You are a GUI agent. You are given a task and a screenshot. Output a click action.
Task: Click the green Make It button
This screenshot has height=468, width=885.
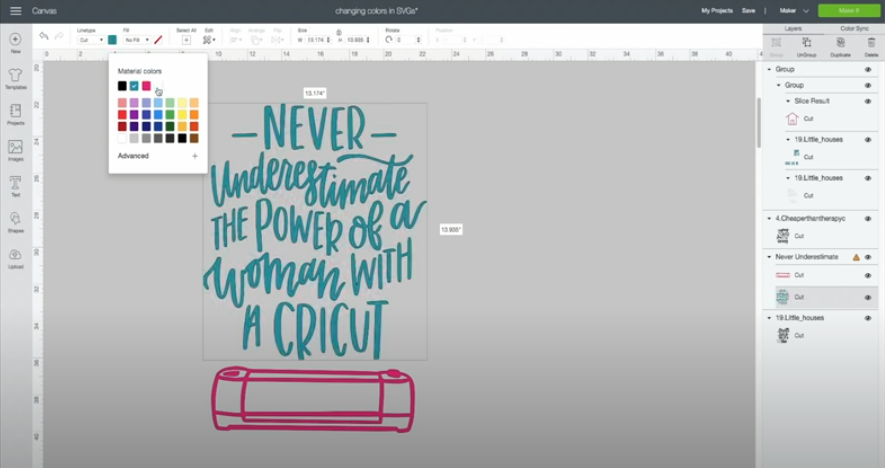(849, 11)
